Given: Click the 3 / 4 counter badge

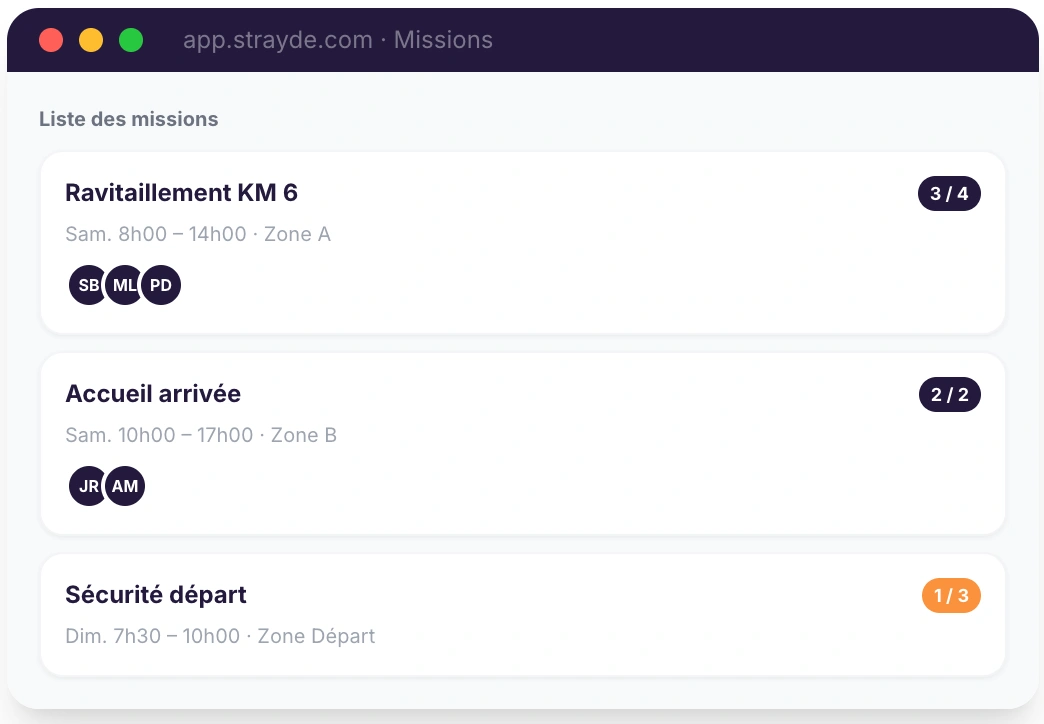Looking at the screenshot, I should pyautogui.click(x=949, y=193).
